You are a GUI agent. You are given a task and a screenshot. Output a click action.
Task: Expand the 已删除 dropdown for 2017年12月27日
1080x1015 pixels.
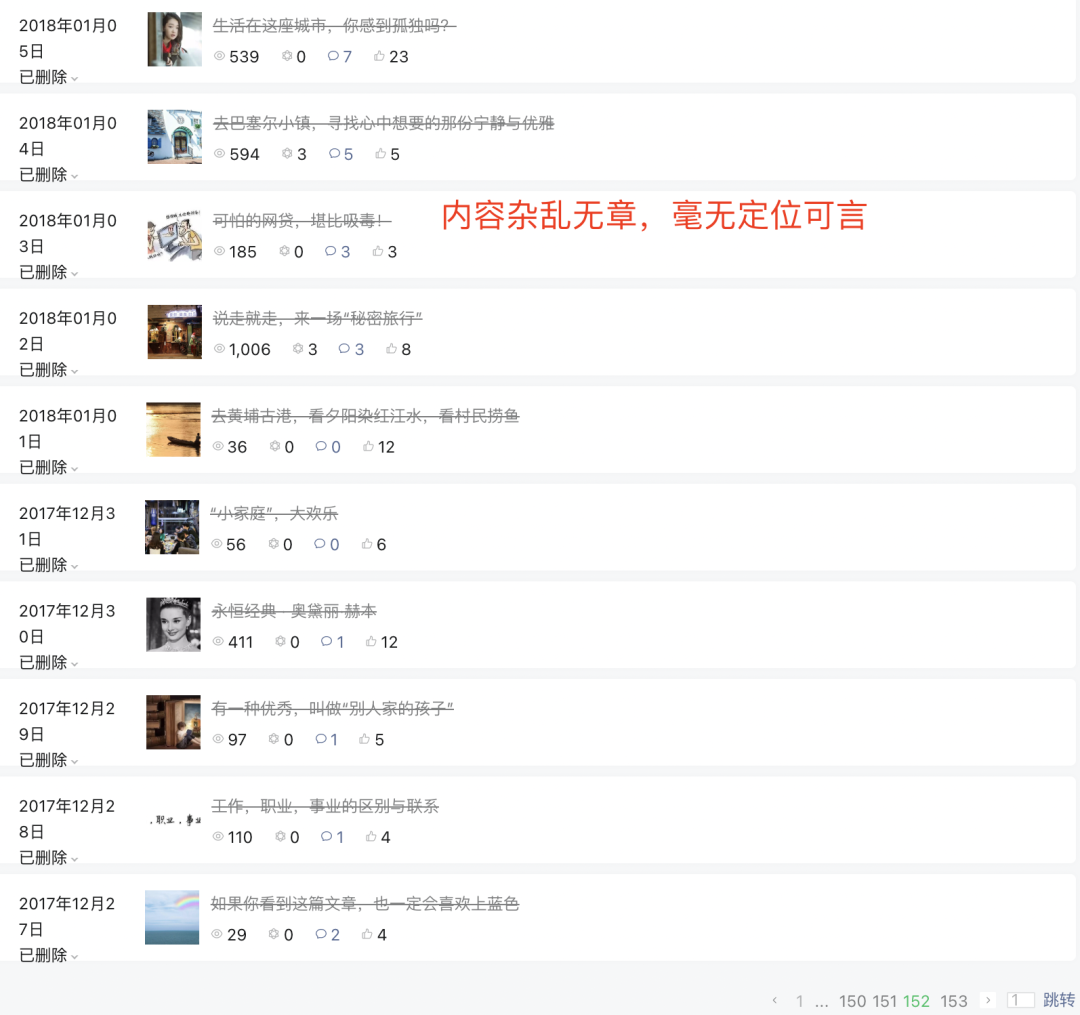pyautogui.click(x=48, y=955)
